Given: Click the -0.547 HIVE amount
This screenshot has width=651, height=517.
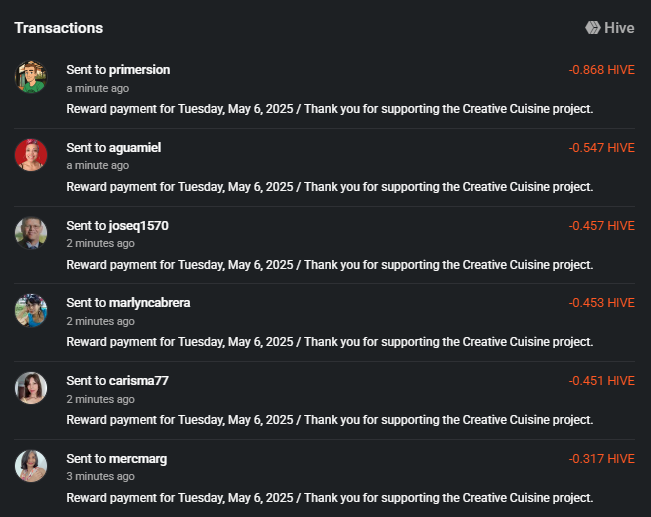Looking at the screenshot, I should pyautogui.click(x=601, y=148).
